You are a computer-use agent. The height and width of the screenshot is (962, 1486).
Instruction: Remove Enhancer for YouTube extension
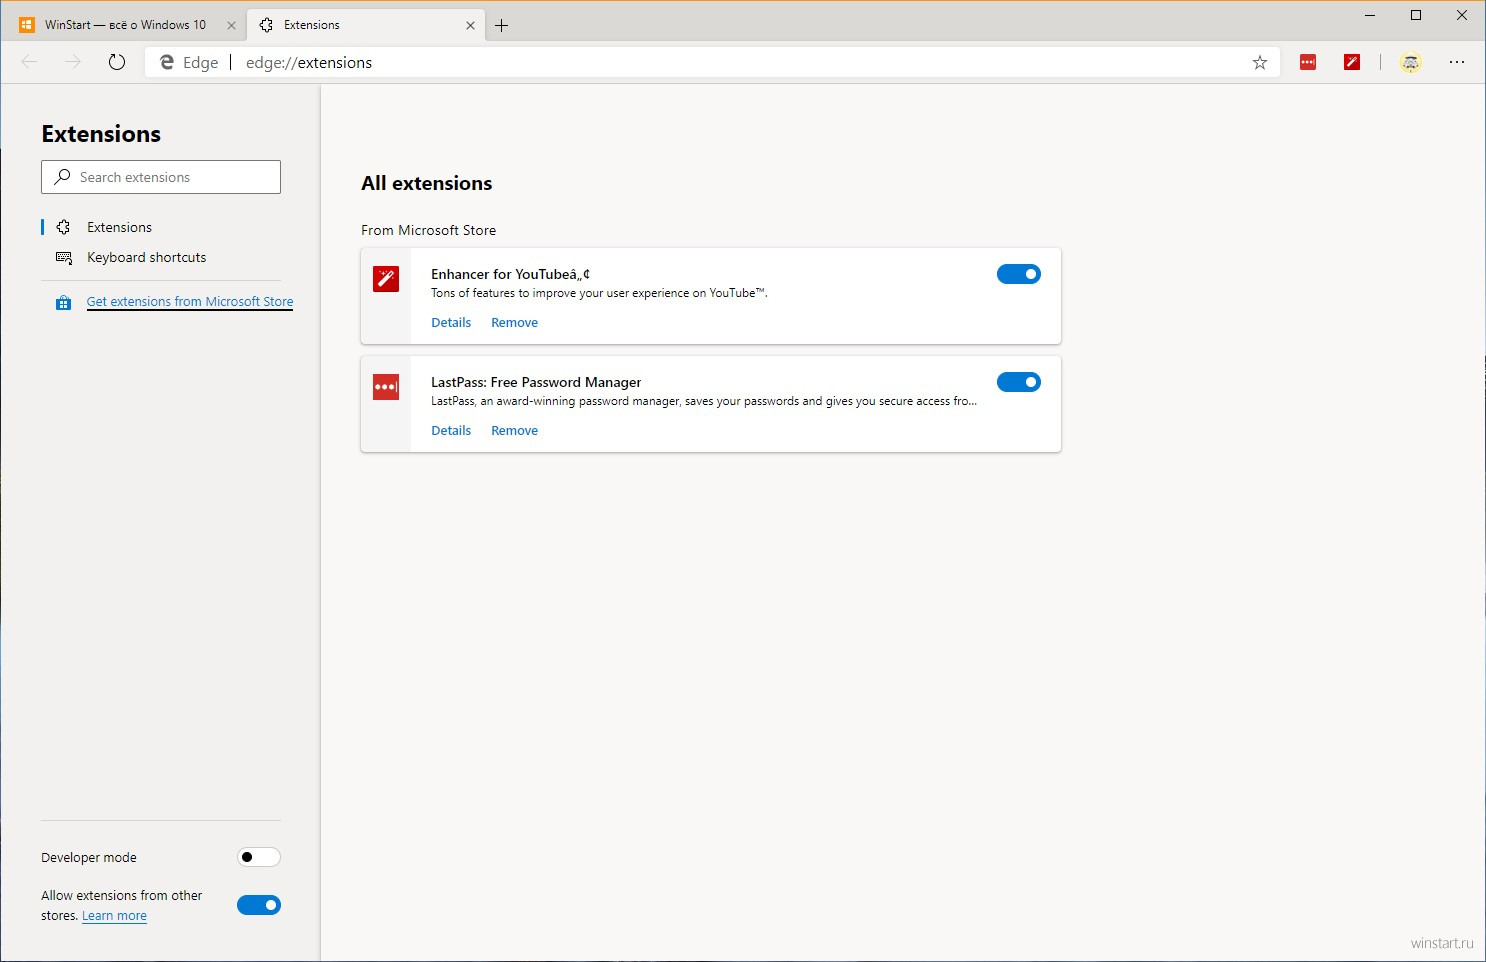[514, 322]
